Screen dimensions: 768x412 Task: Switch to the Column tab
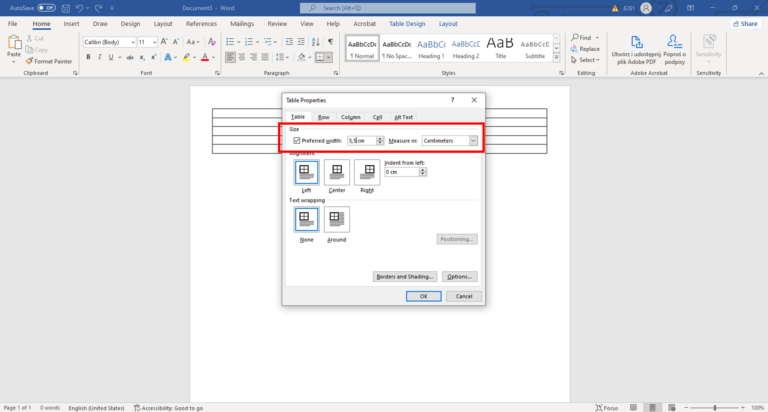350,117
